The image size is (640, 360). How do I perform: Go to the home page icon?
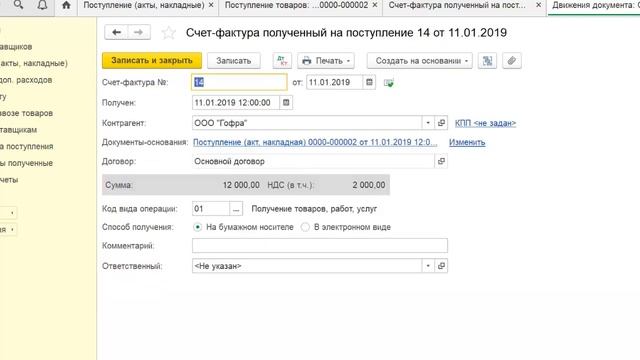(66, 5)
